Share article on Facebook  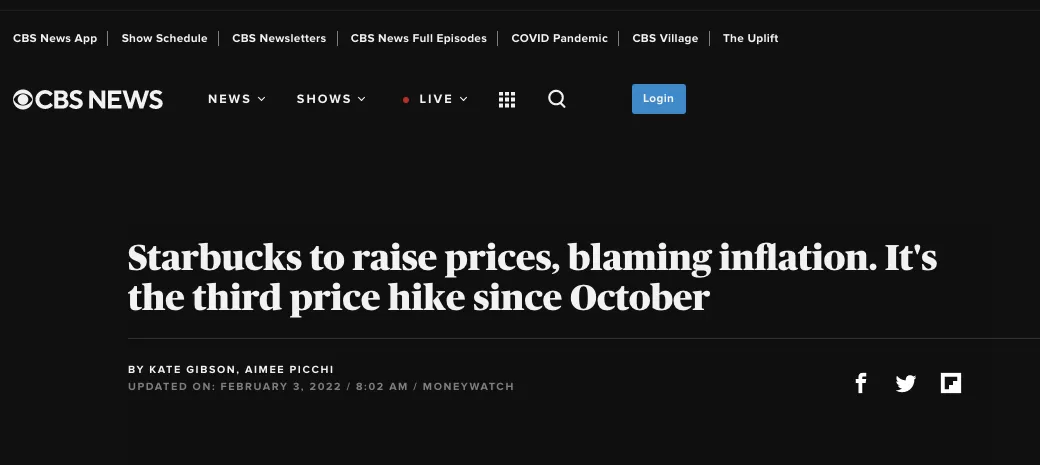(860, 383)
